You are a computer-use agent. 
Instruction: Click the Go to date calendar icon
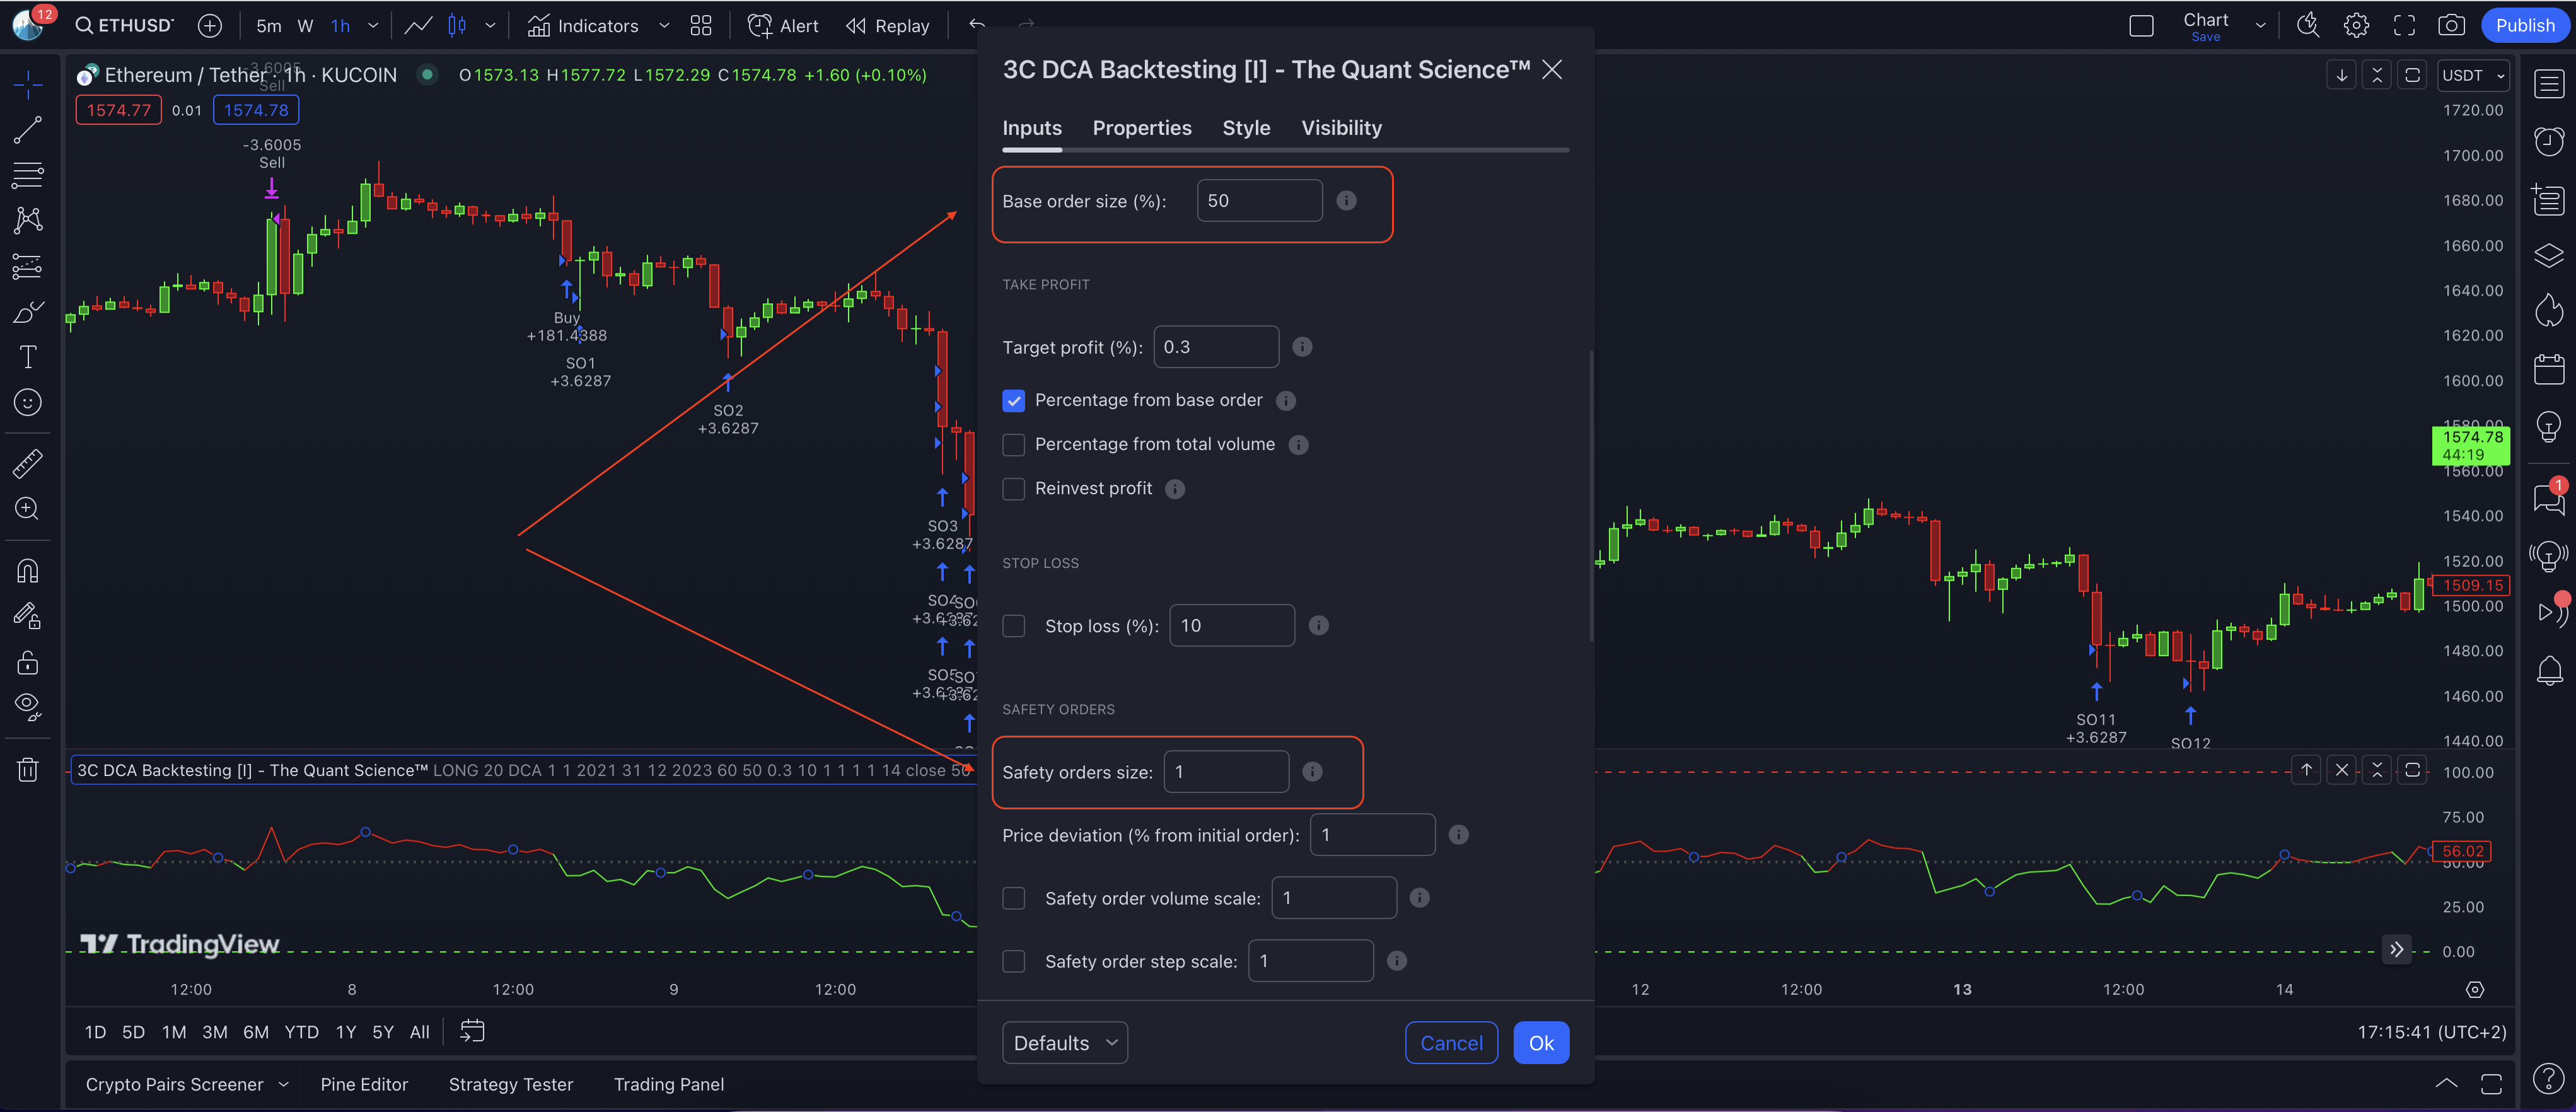pos(472,1031)
